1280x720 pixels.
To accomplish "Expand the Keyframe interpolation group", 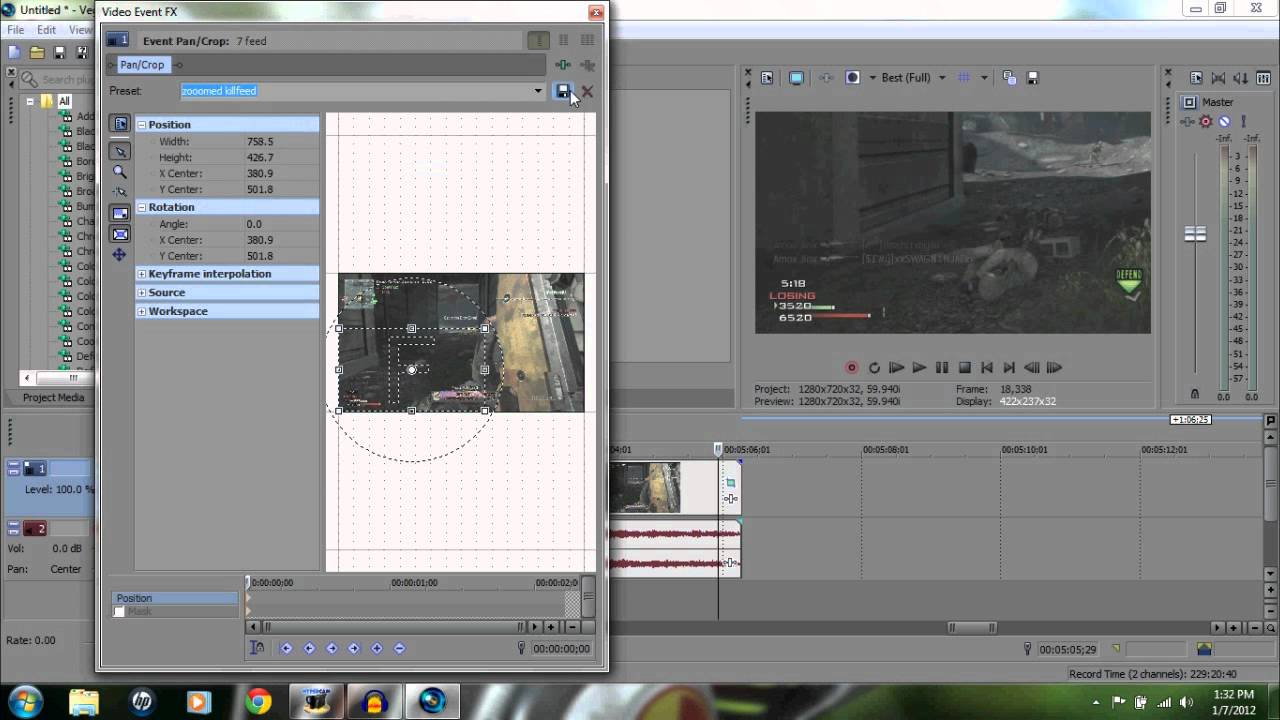I will click(x=142, y=274).
